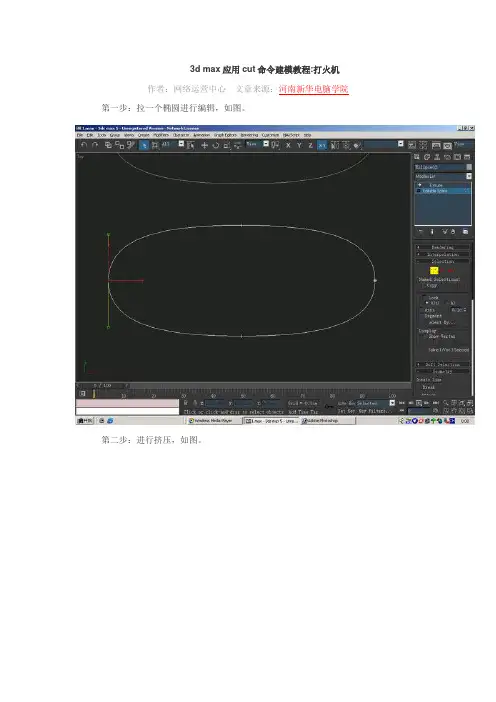The image size is (496, 702).
Task: Select the All radio button
Action: click(x=446, y=303)
